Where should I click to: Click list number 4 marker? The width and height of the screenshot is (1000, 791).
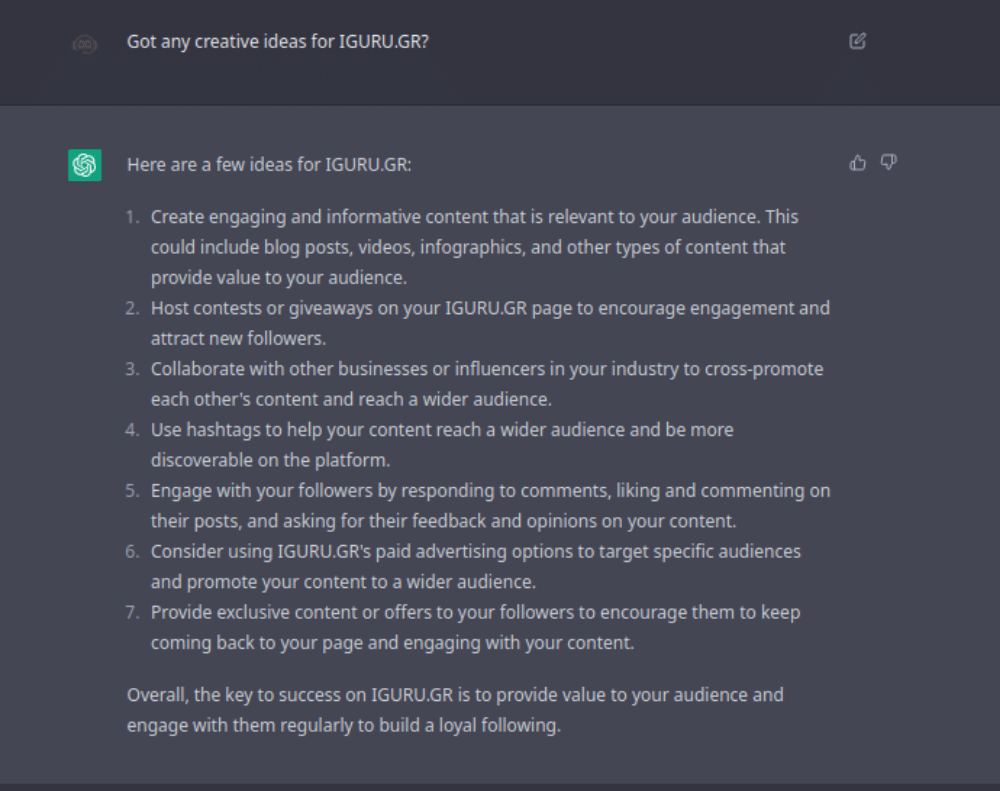pos(132,430)
